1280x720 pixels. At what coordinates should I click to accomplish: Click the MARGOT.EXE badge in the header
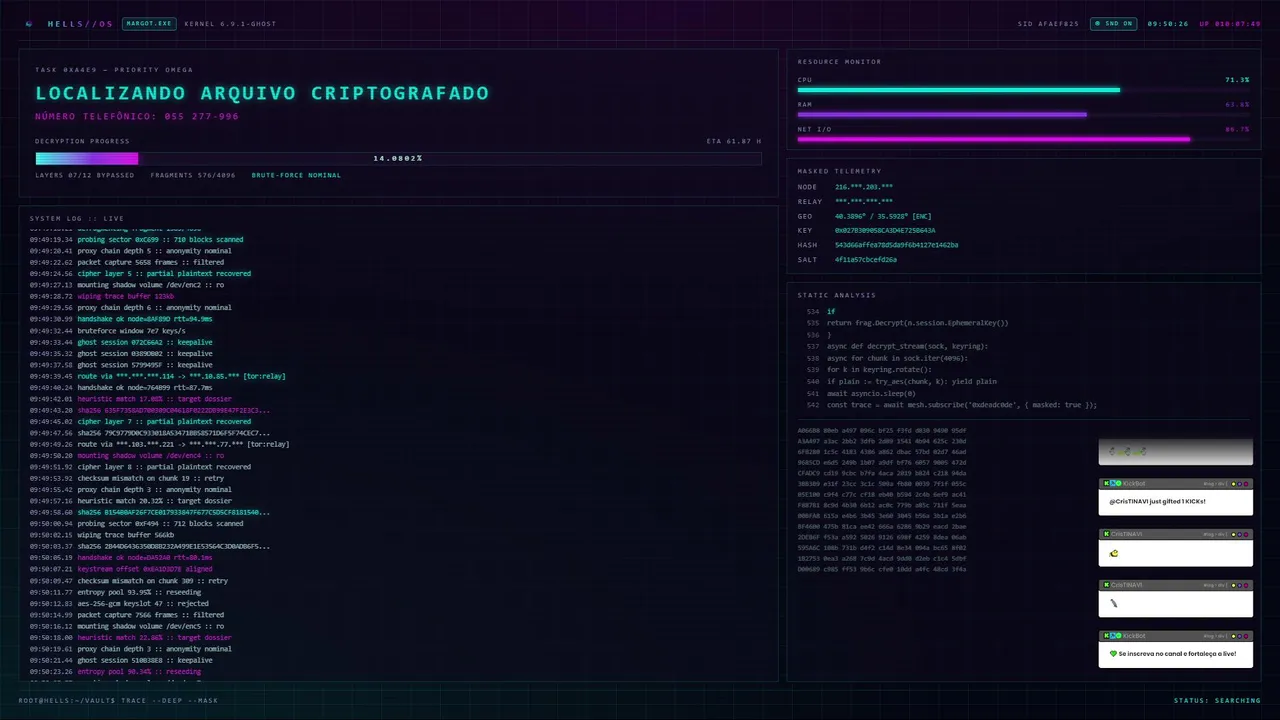point(149,23)
